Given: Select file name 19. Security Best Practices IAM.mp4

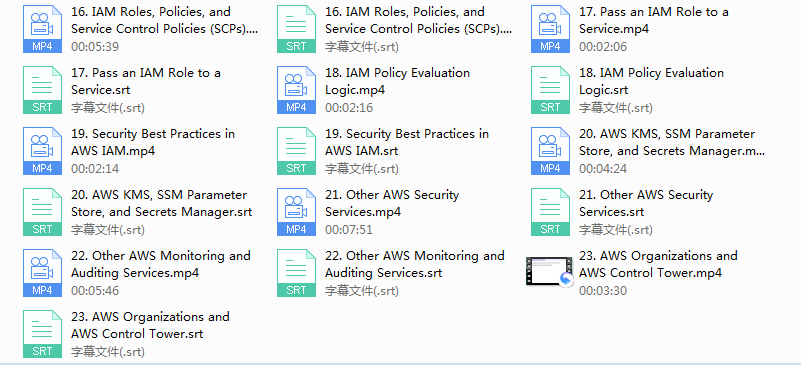Looking at the screenshot, I should (153, 142).
